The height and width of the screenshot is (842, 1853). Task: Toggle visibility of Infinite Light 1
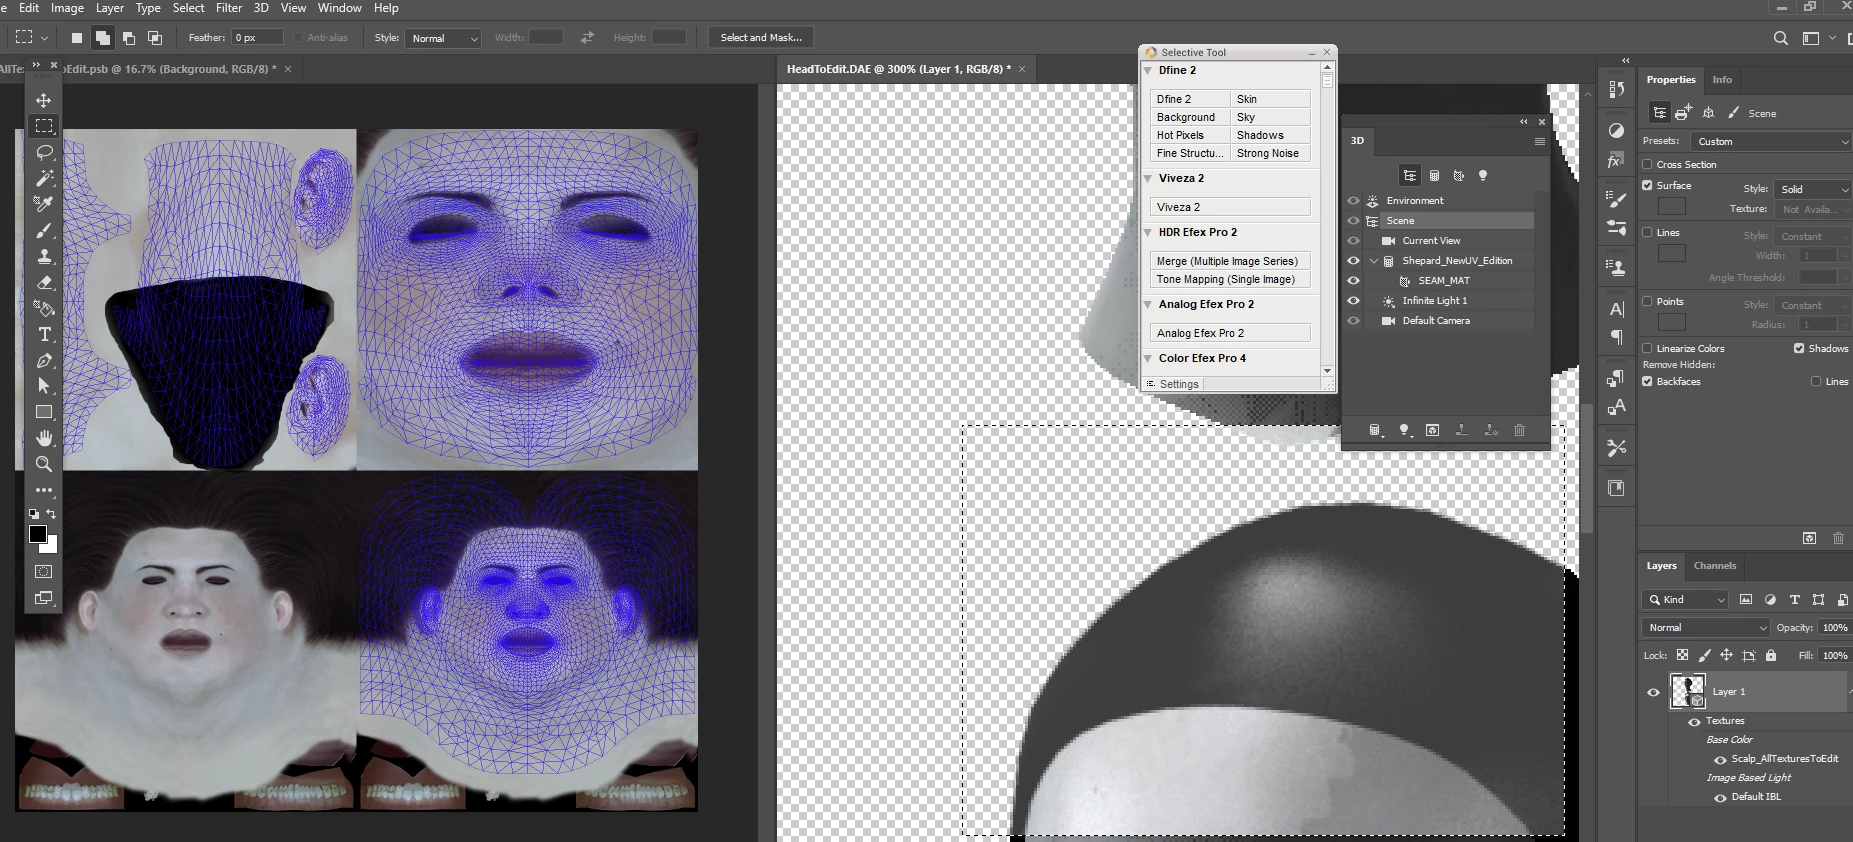(x=1353, y=301)
